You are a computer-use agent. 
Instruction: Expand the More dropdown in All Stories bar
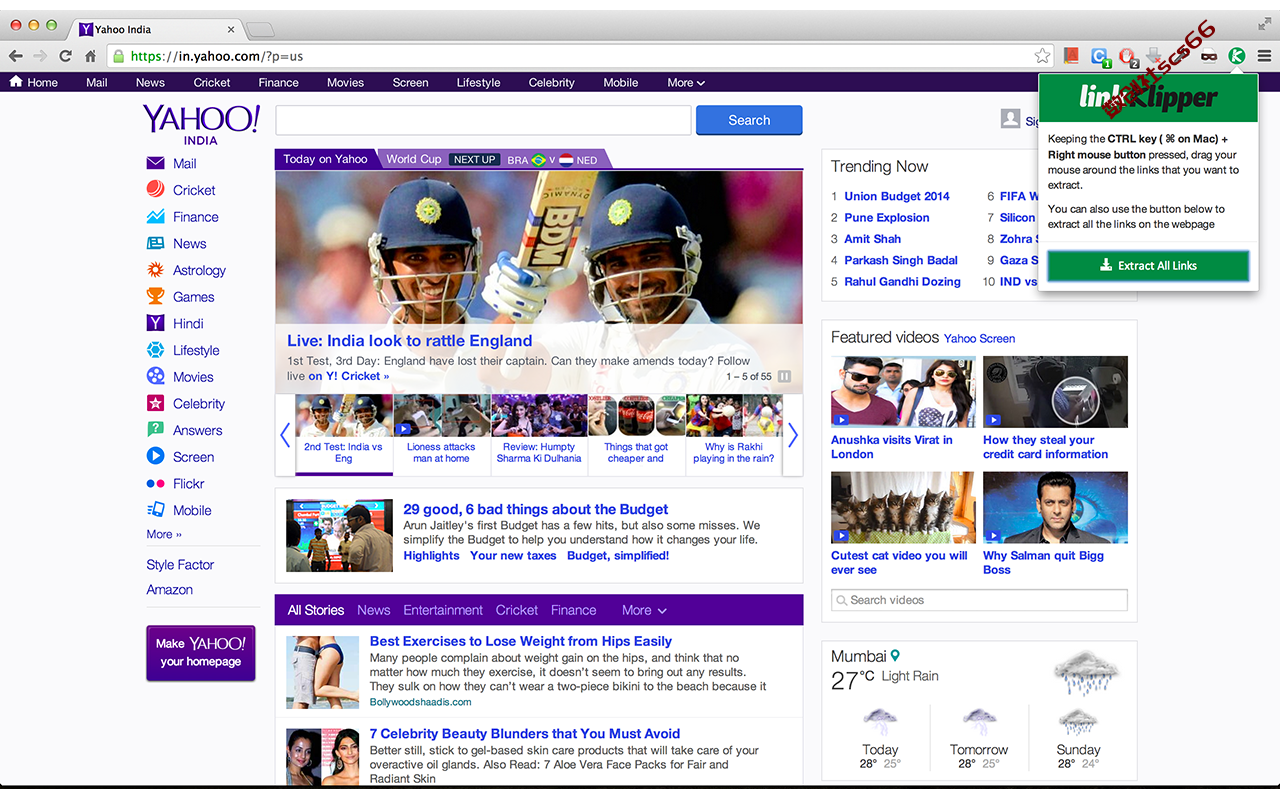tap(644, 610)
